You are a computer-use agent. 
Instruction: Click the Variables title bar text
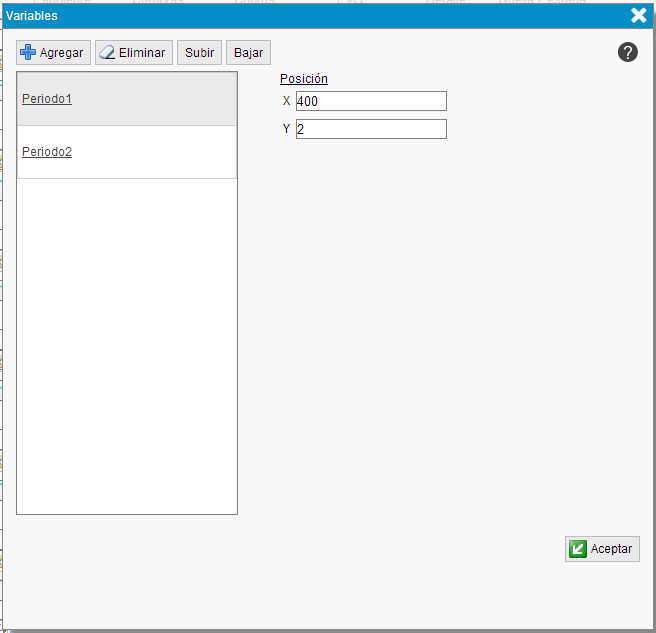point(32,16)
